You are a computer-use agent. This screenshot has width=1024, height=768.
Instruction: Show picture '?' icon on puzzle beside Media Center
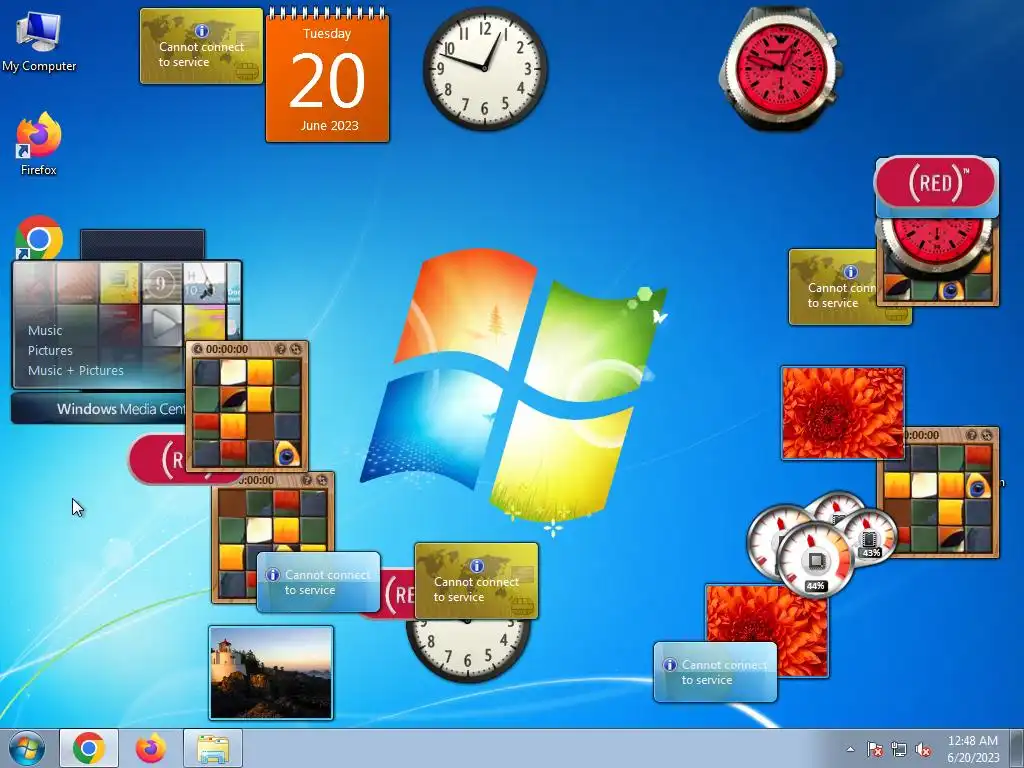[281, 349]
